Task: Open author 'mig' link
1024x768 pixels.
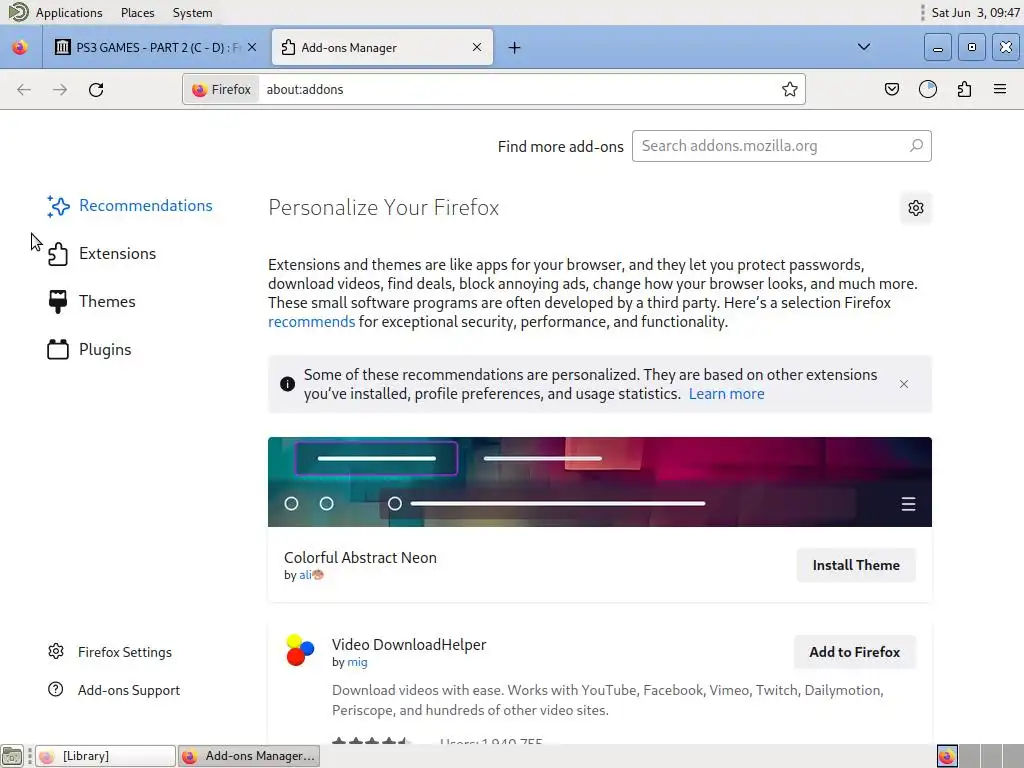Action: [357, 662]
